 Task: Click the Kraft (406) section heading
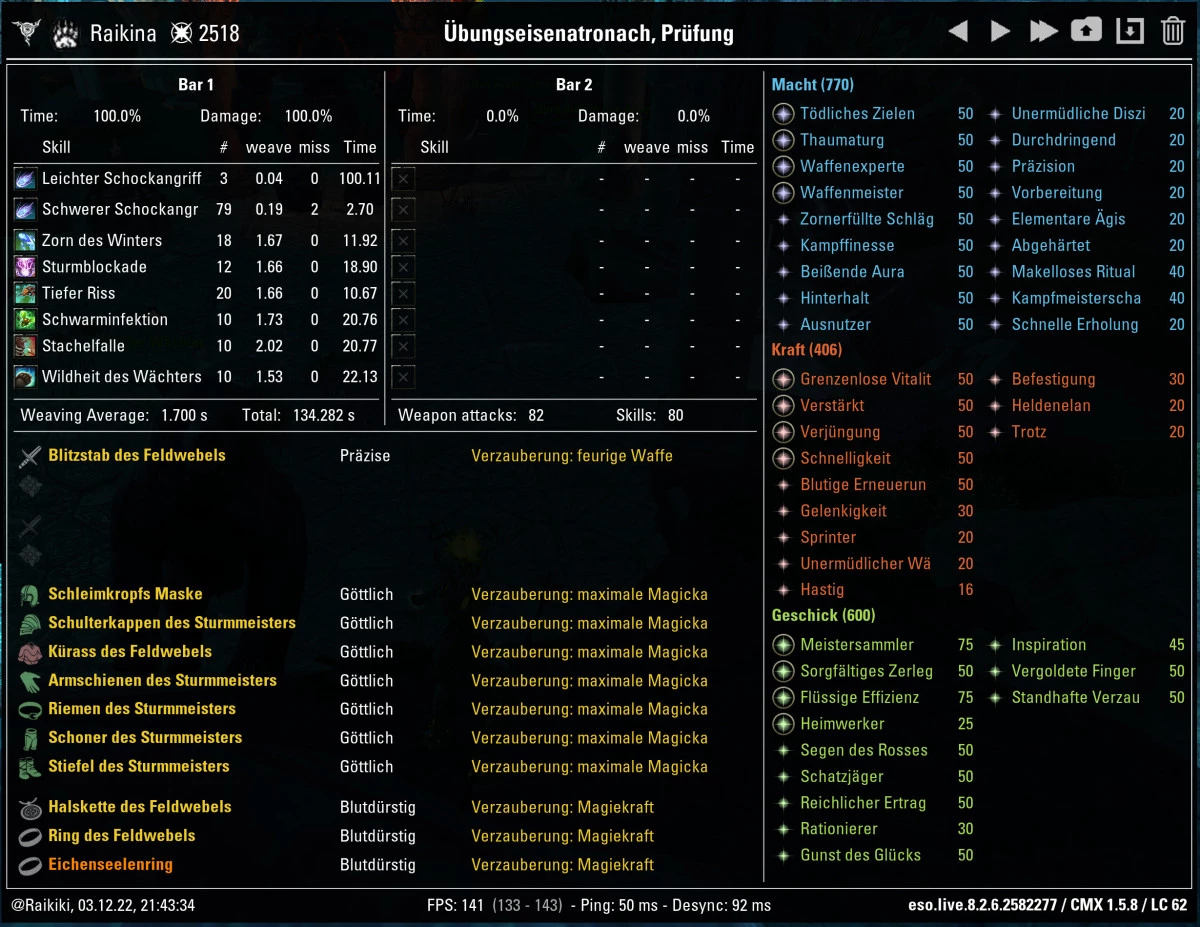[807, 350]
